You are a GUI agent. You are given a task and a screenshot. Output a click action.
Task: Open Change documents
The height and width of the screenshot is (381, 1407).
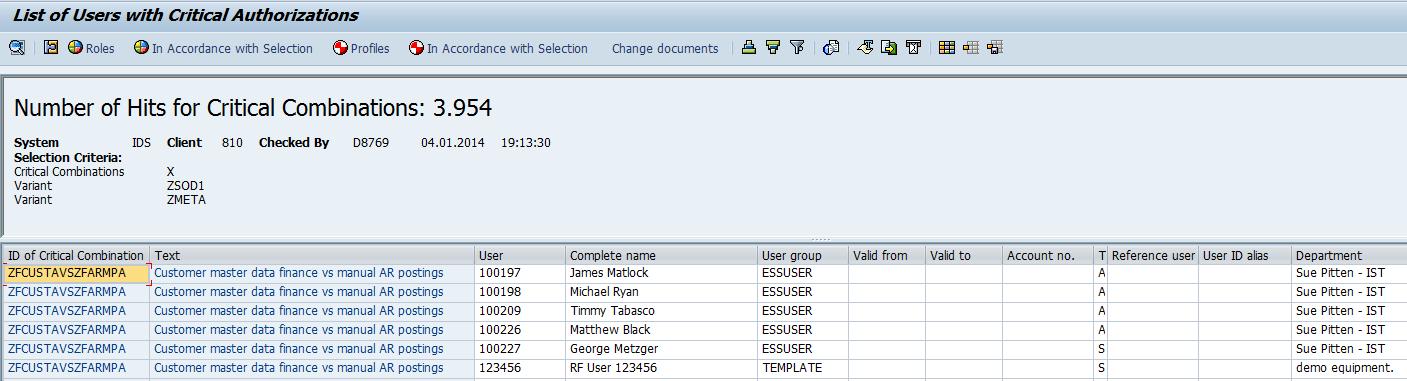point(665,48)
